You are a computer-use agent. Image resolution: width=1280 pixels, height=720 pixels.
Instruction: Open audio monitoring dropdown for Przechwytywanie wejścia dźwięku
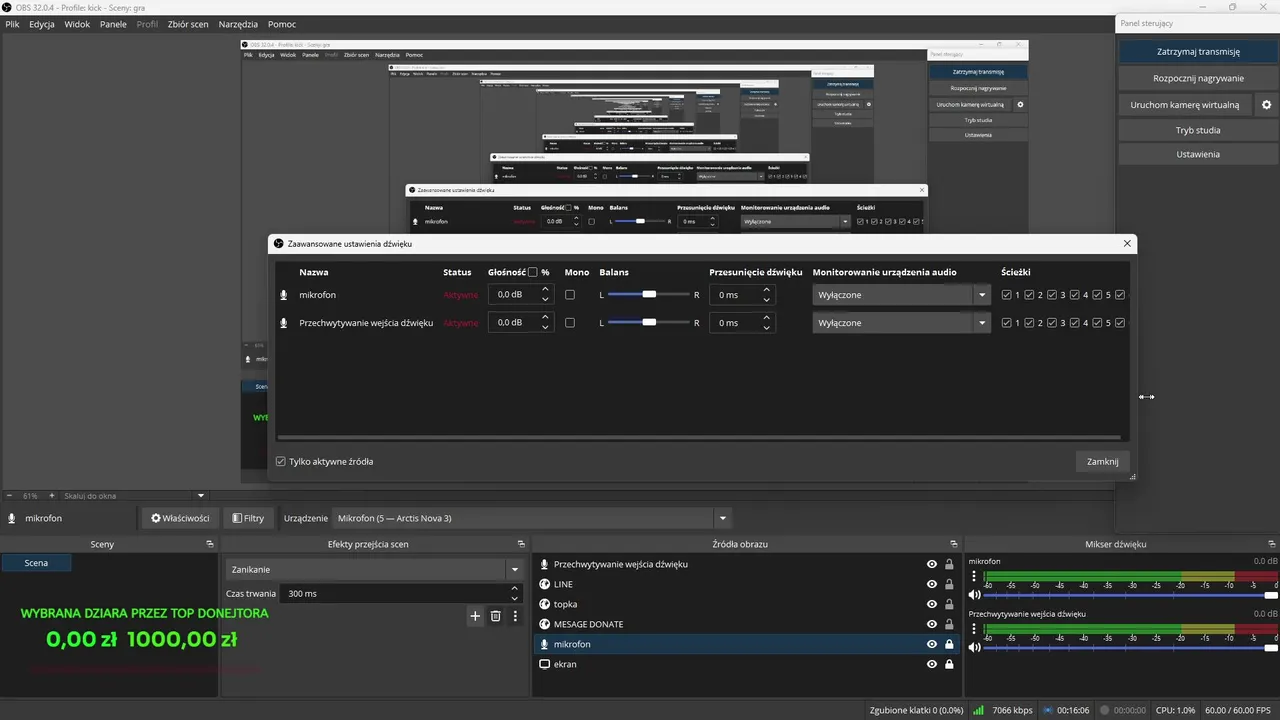[x=901, y=323]
